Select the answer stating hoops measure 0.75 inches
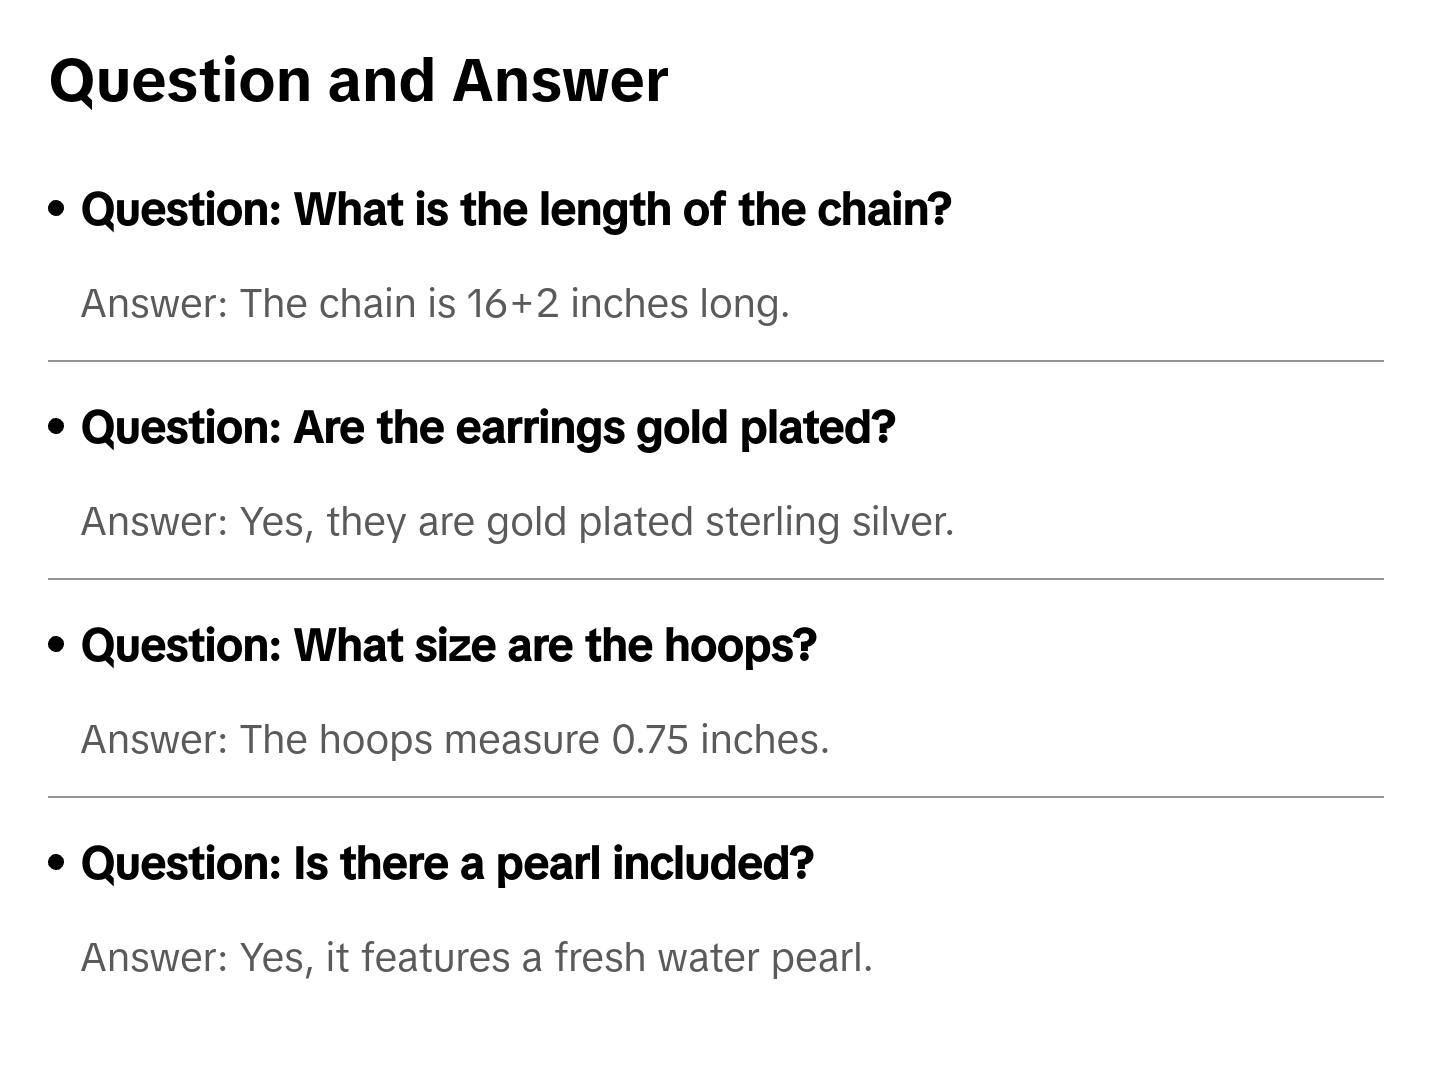The height and width of the screenshot is (1072, 1432). [455, 740]
